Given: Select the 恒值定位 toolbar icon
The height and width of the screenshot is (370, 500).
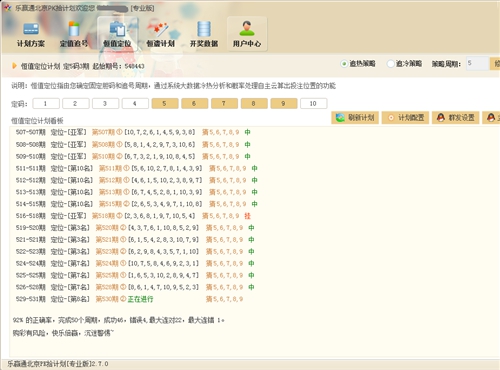Looking at the screenshot, I should coord(117,34).
